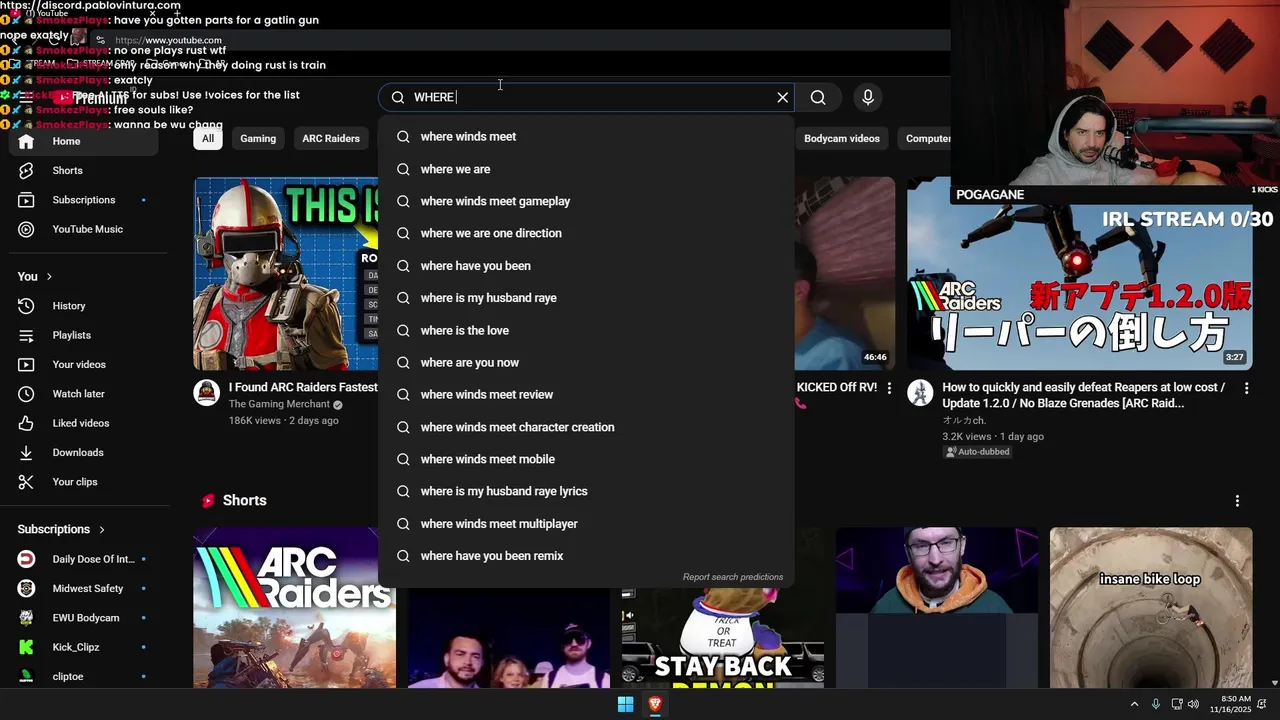The width and height of the screenshot is (1280, 720).
Task: Select suggestion 'where we are'
Action: coord(586,169)
